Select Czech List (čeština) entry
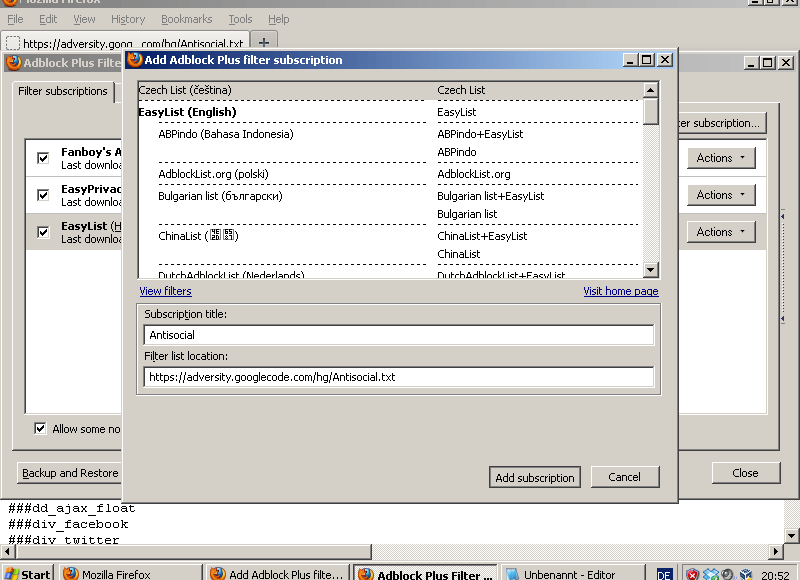This screenshot has width=800, height=580. point(185,90)
